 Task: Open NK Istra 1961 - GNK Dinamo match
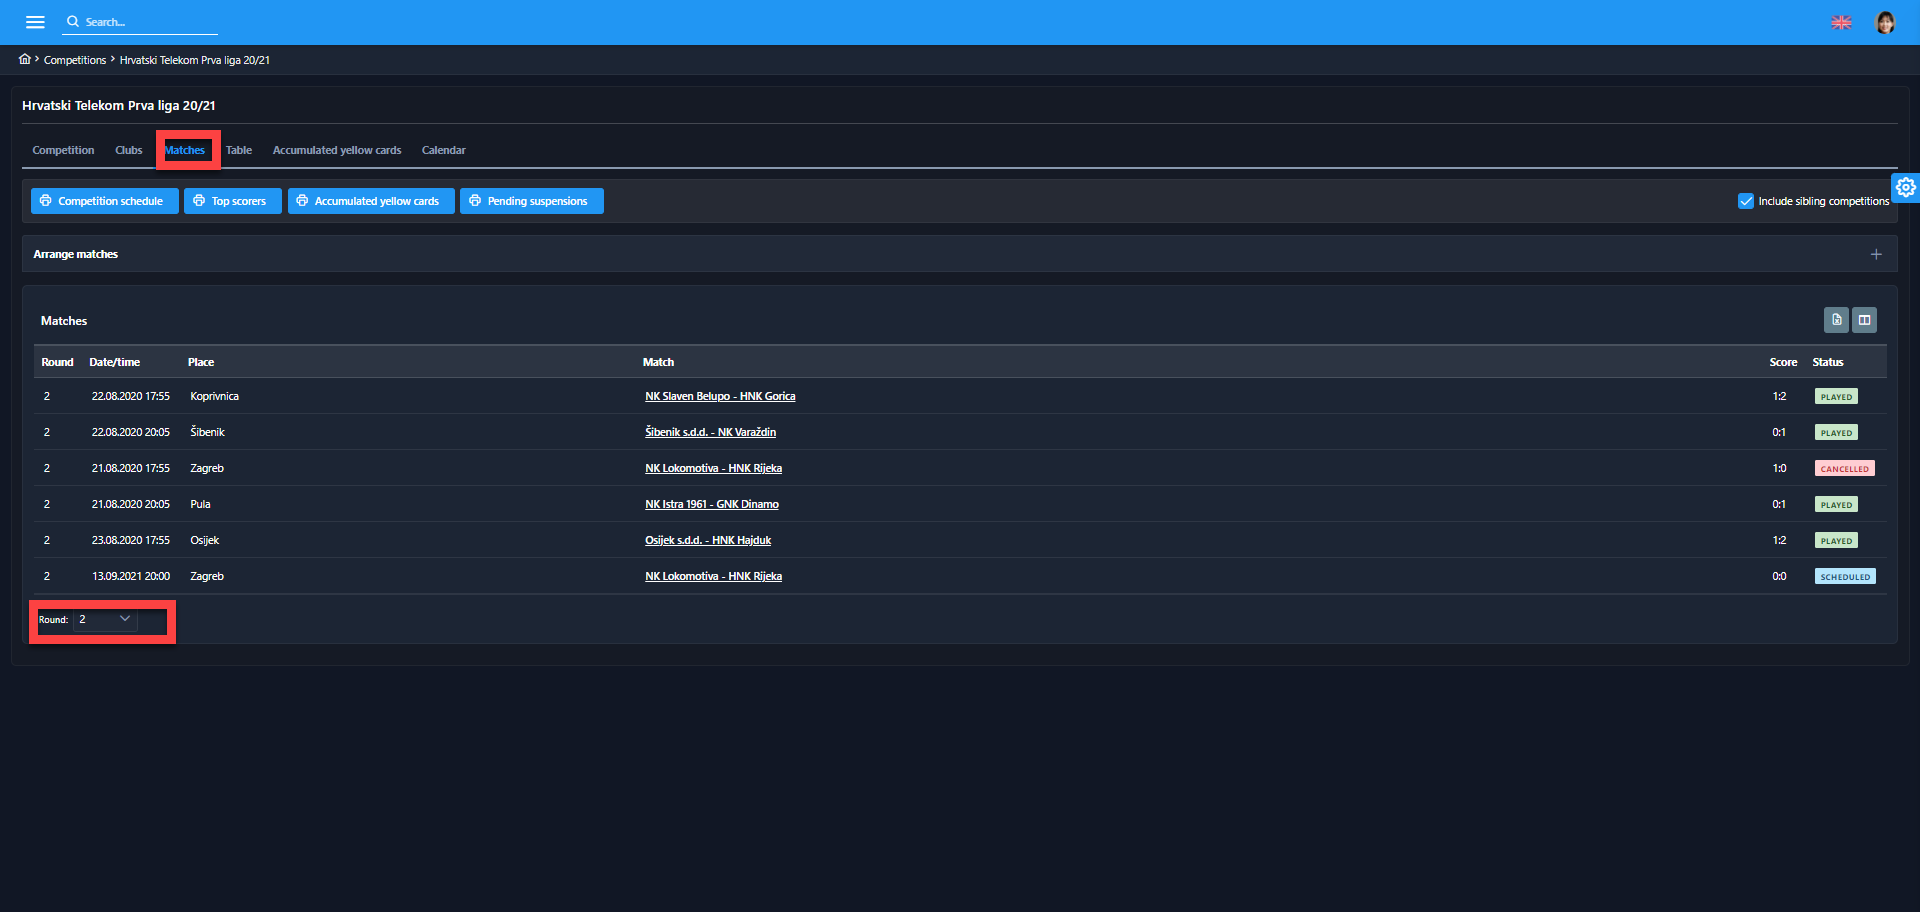coord(711,504)
